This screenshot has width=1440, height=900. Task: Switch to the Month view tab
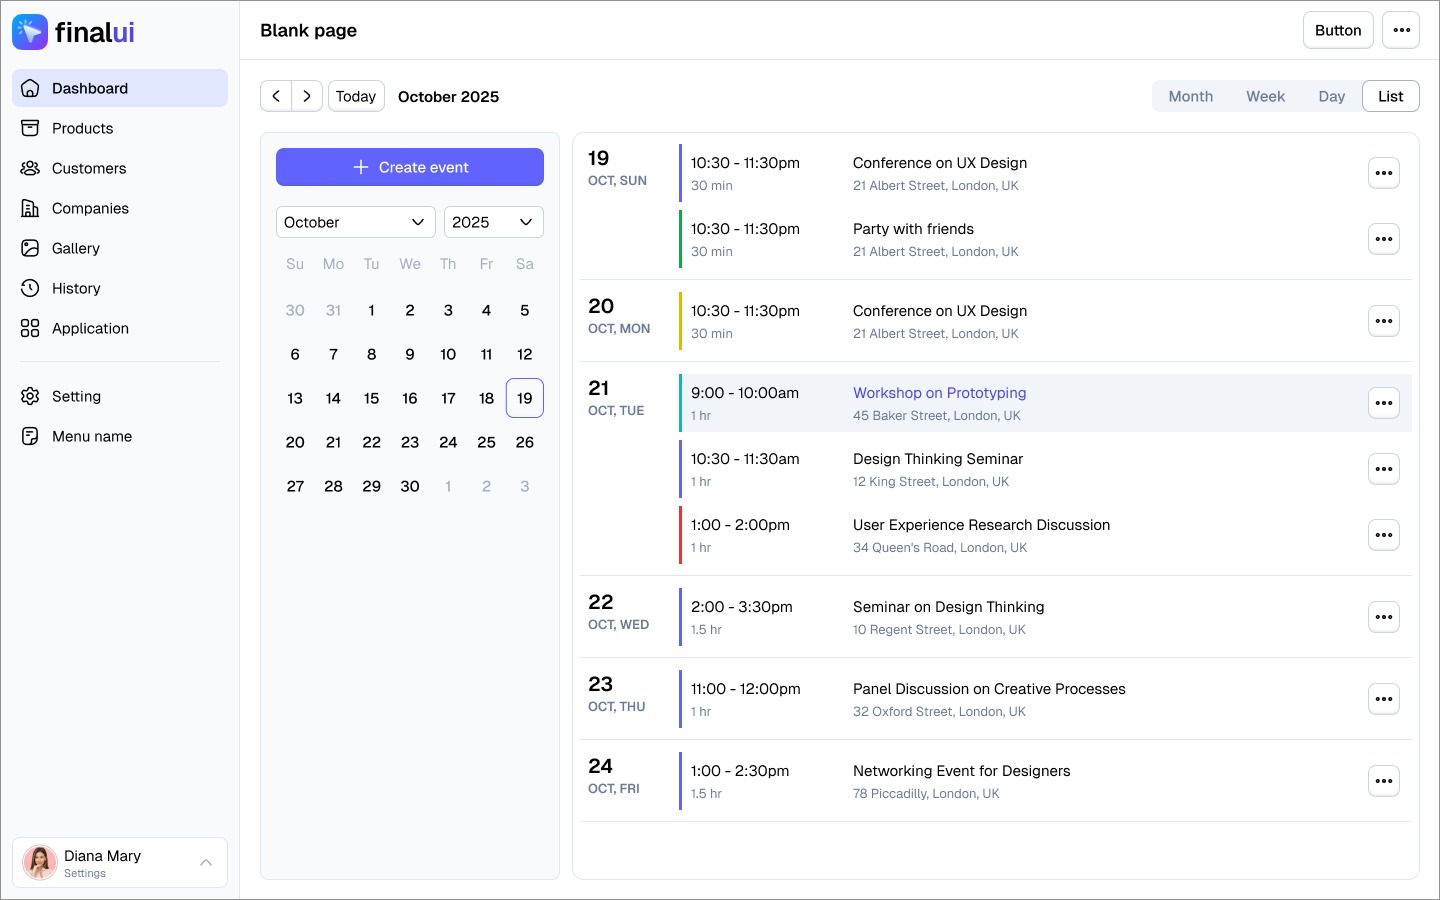[1190, 96]
